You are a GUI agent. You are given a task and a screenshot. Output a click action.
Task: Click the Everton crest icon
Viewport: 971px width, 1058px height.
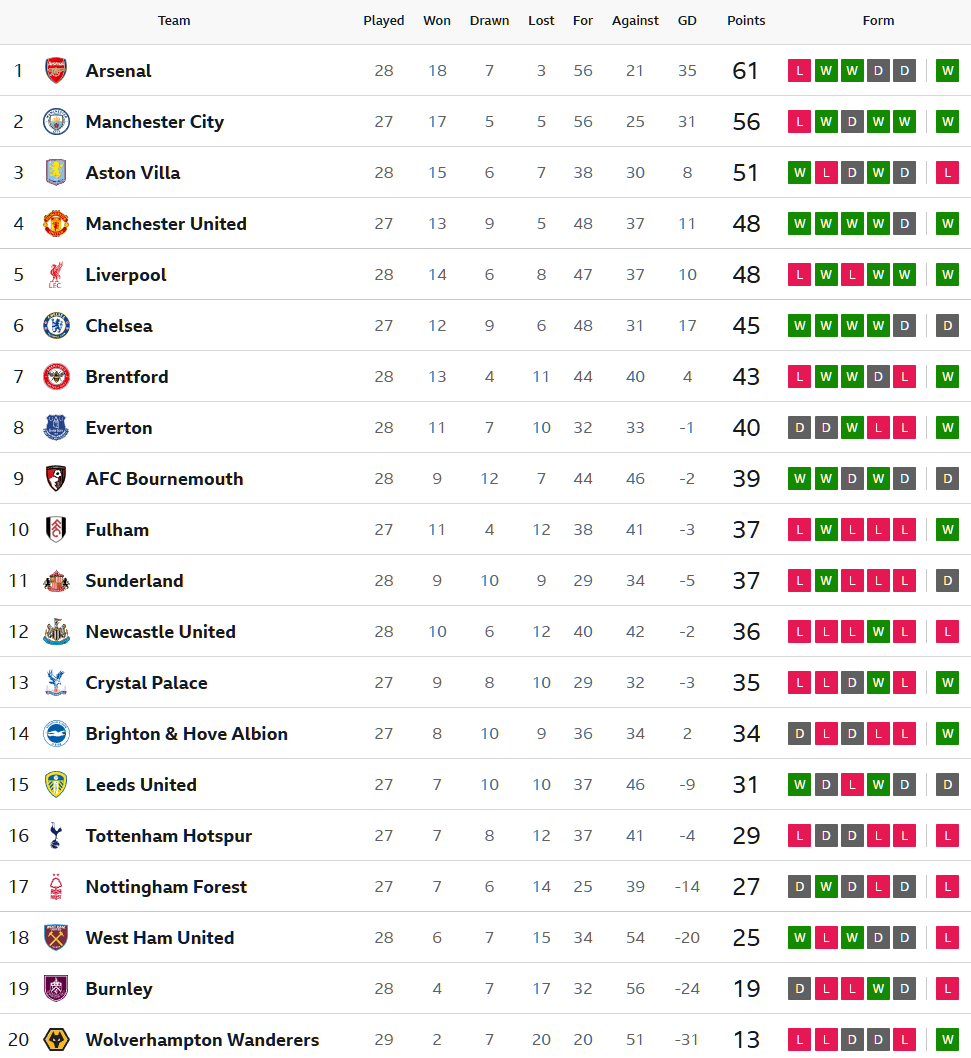coord(56,428)
